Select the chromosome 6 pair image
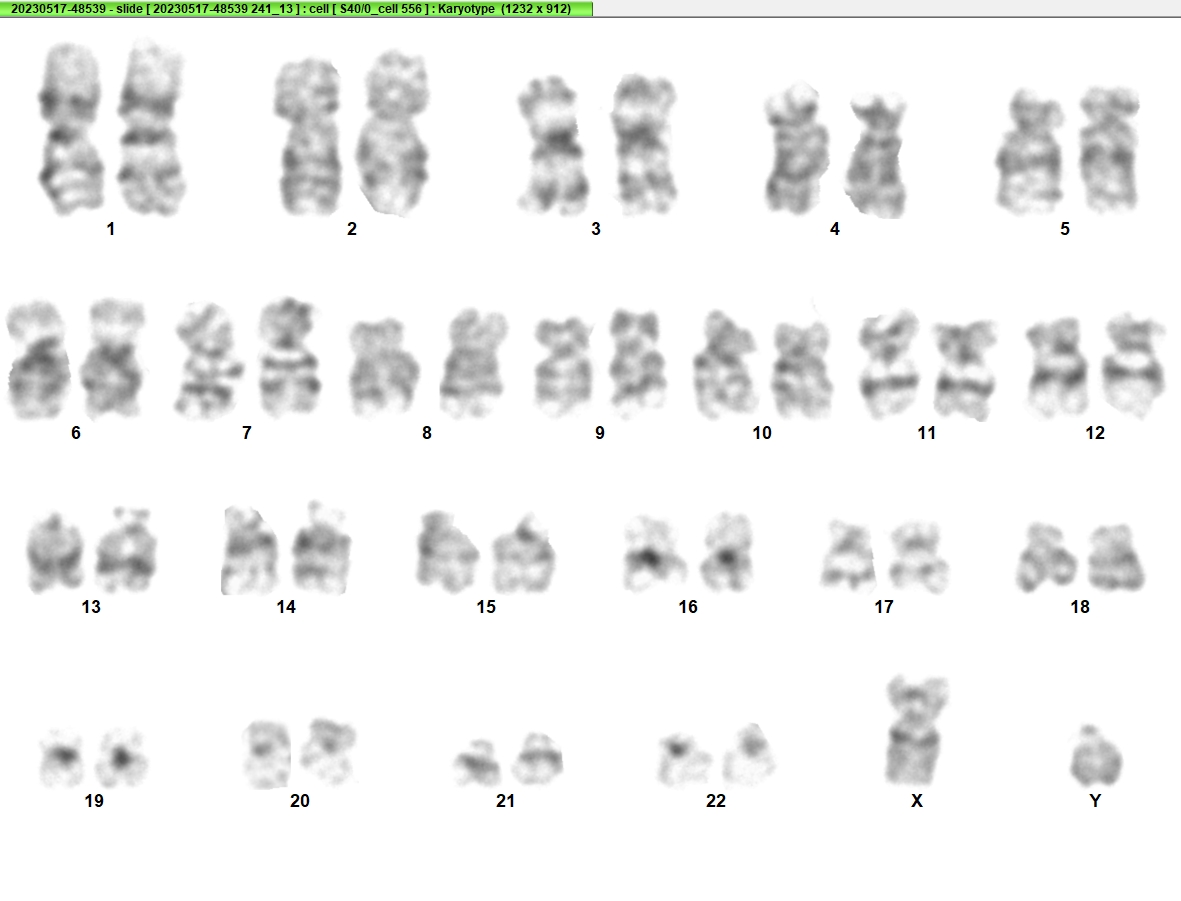This screenshot has height=901, width=1181. (76, 359)
